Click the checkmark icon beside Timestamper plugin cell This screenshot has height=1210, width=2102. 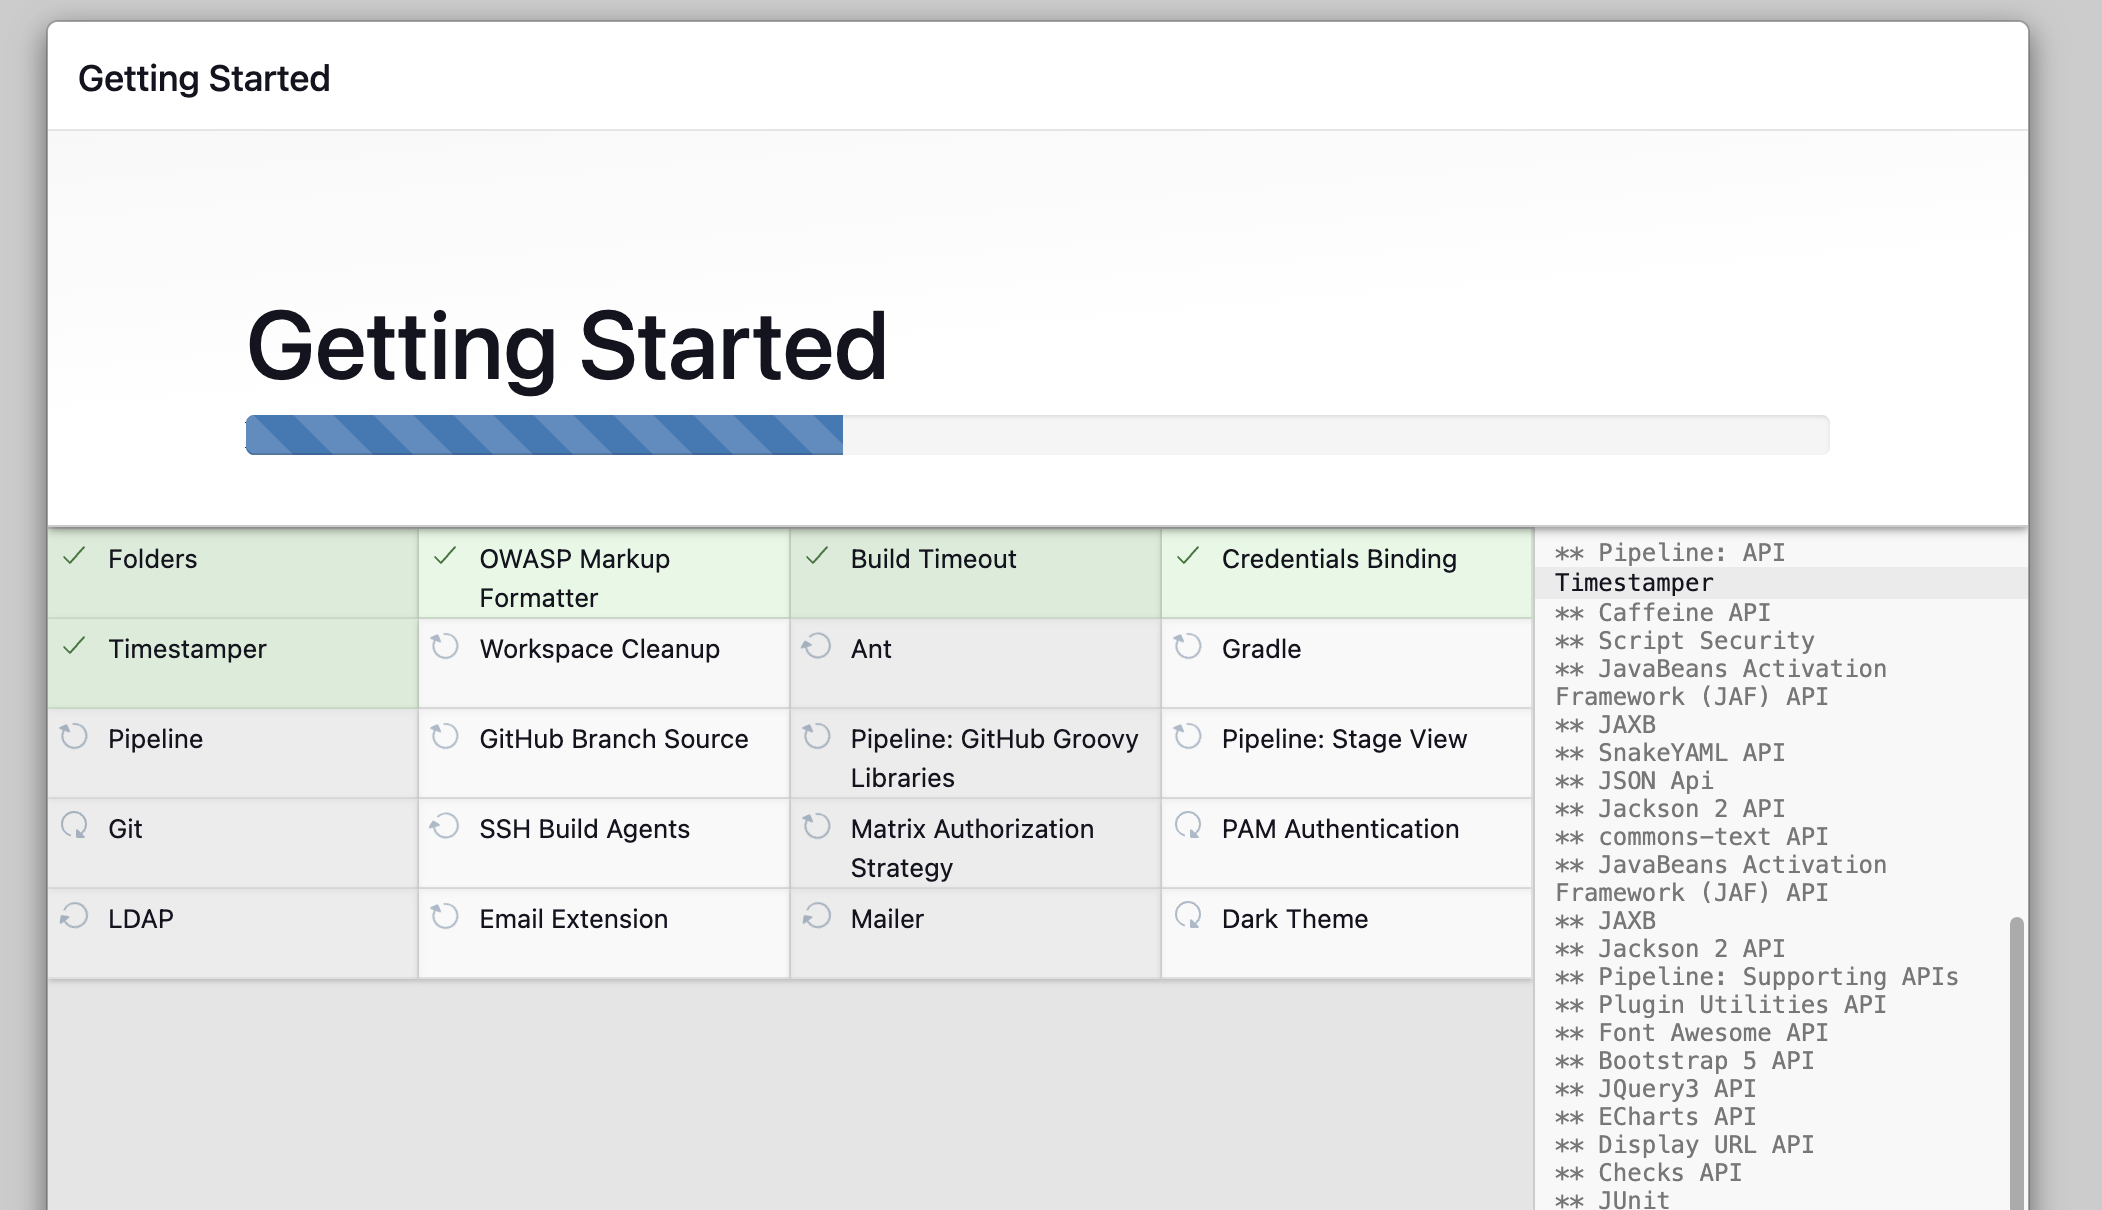click(x=74, y=647)
